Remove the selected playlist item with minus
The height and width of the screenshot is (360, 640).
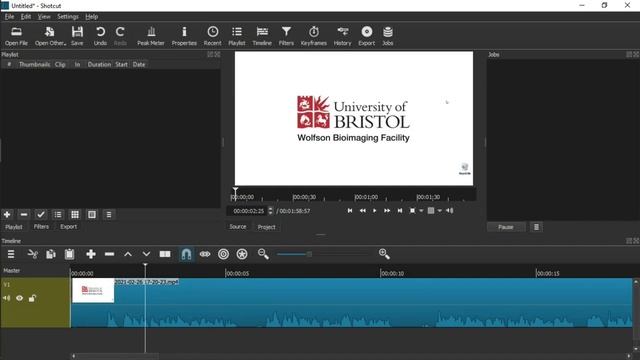(24, 214)
